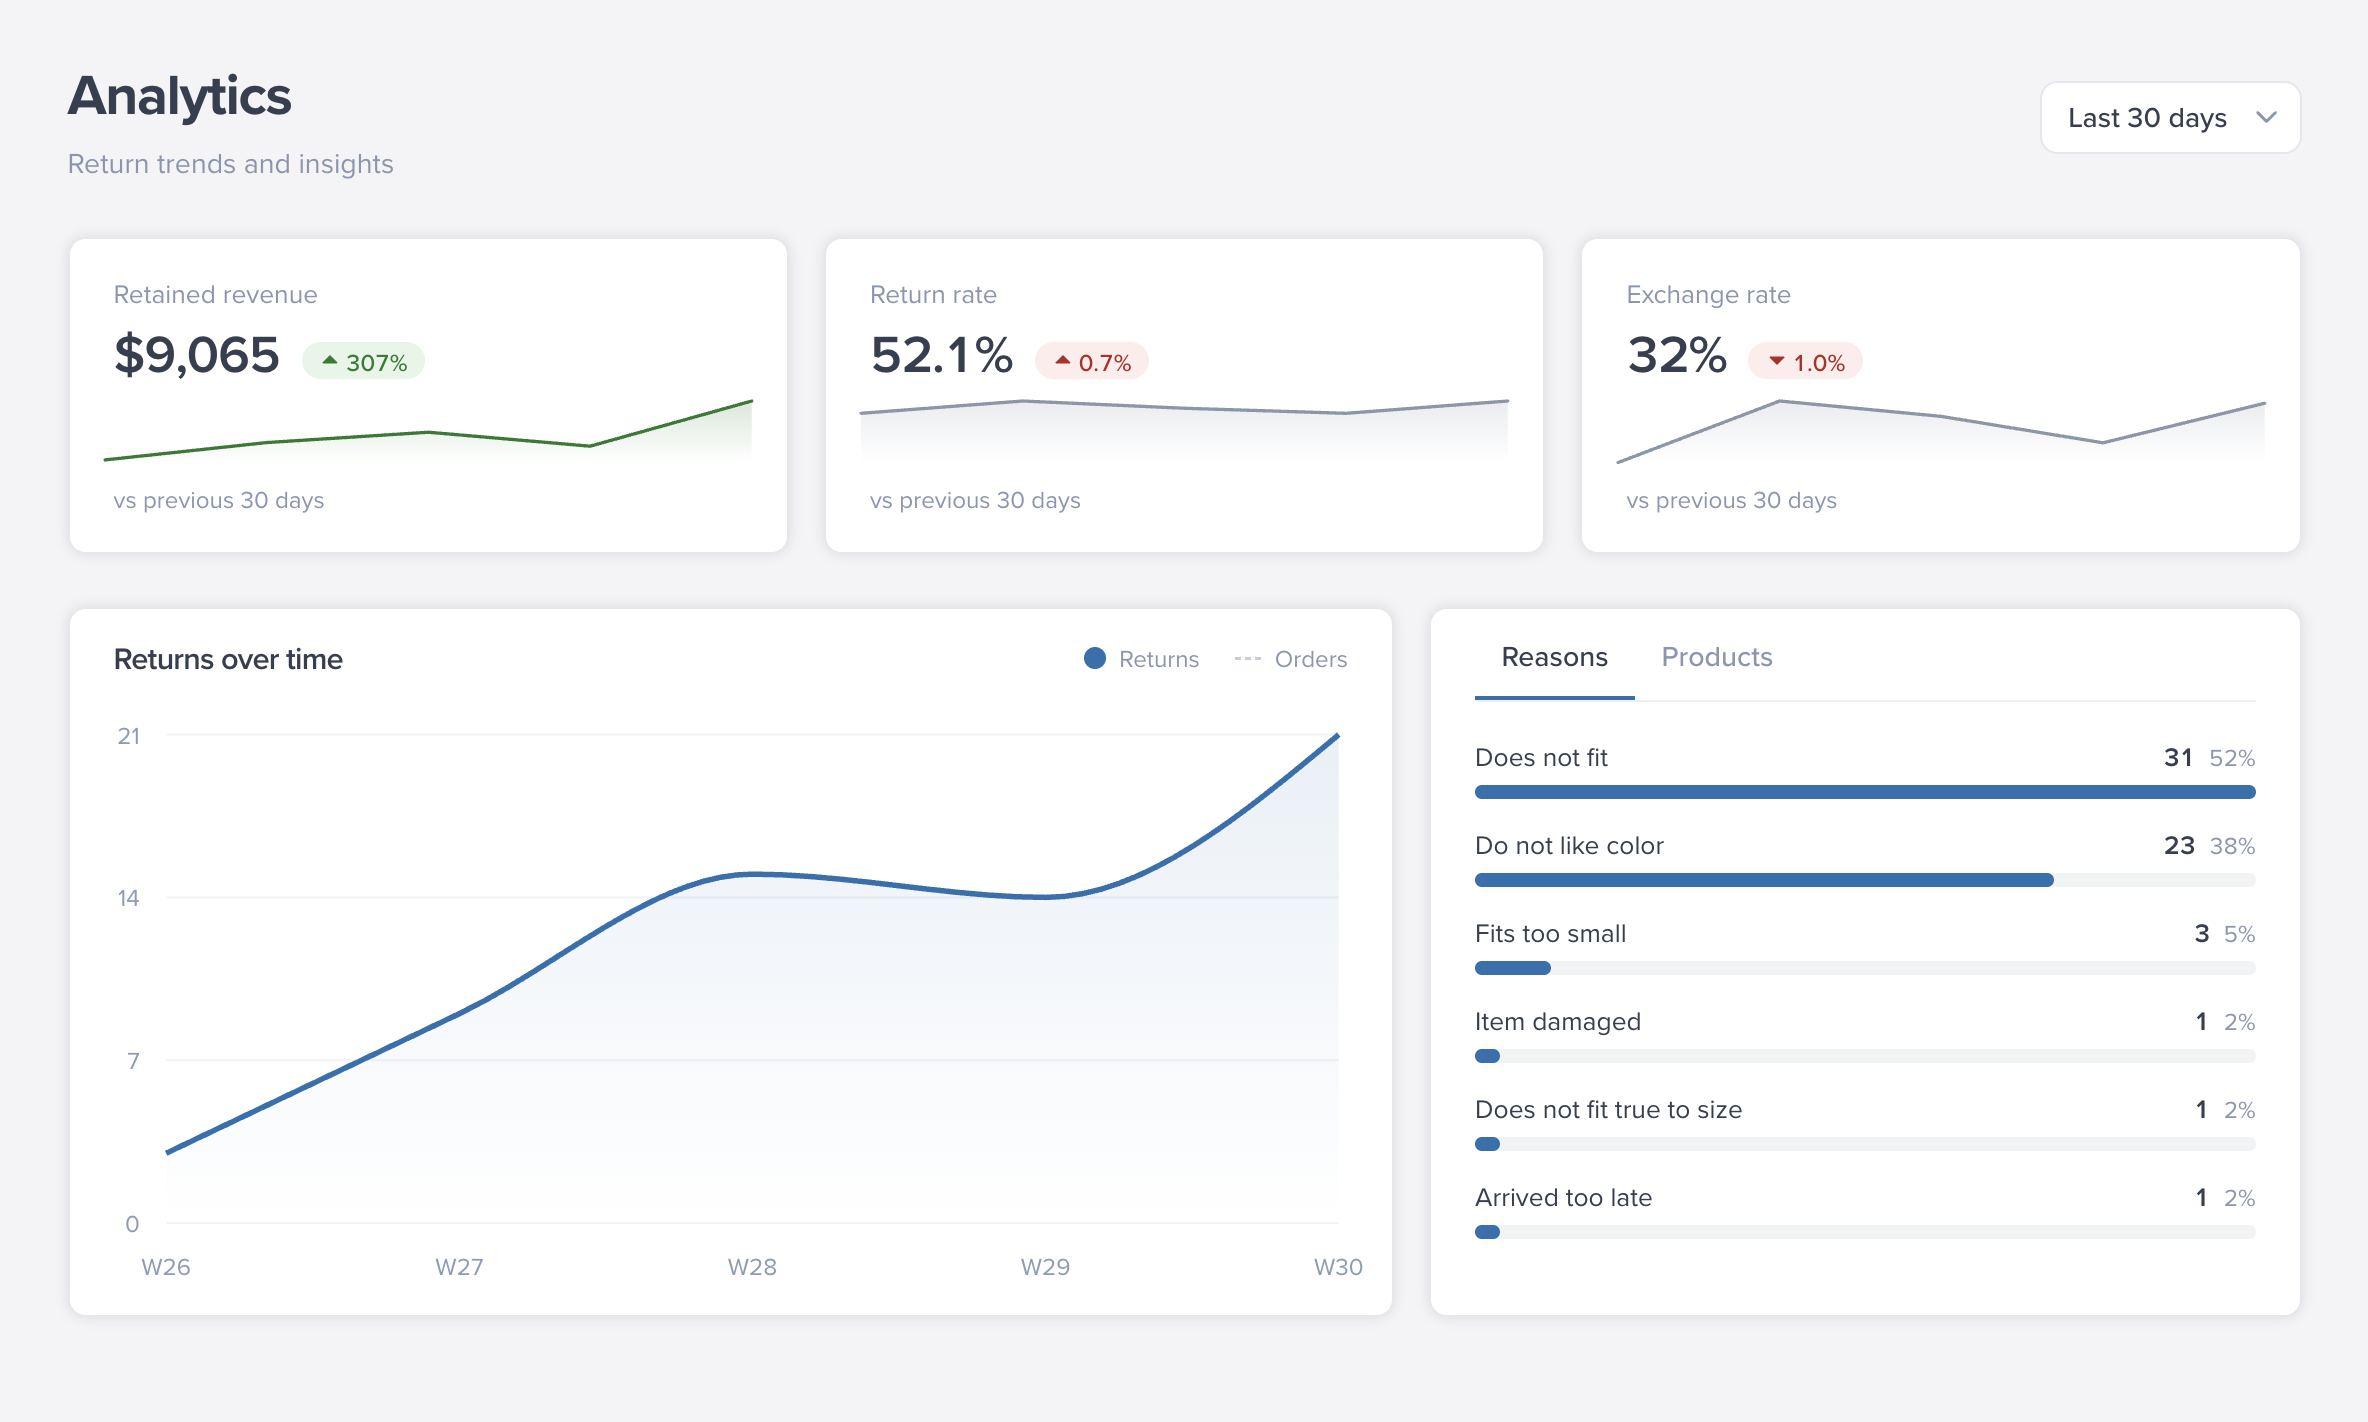The image size is (2368, 1422).
Task: Click the Analytics page heading
Action: pyautogui.click(x=180, y=97)
